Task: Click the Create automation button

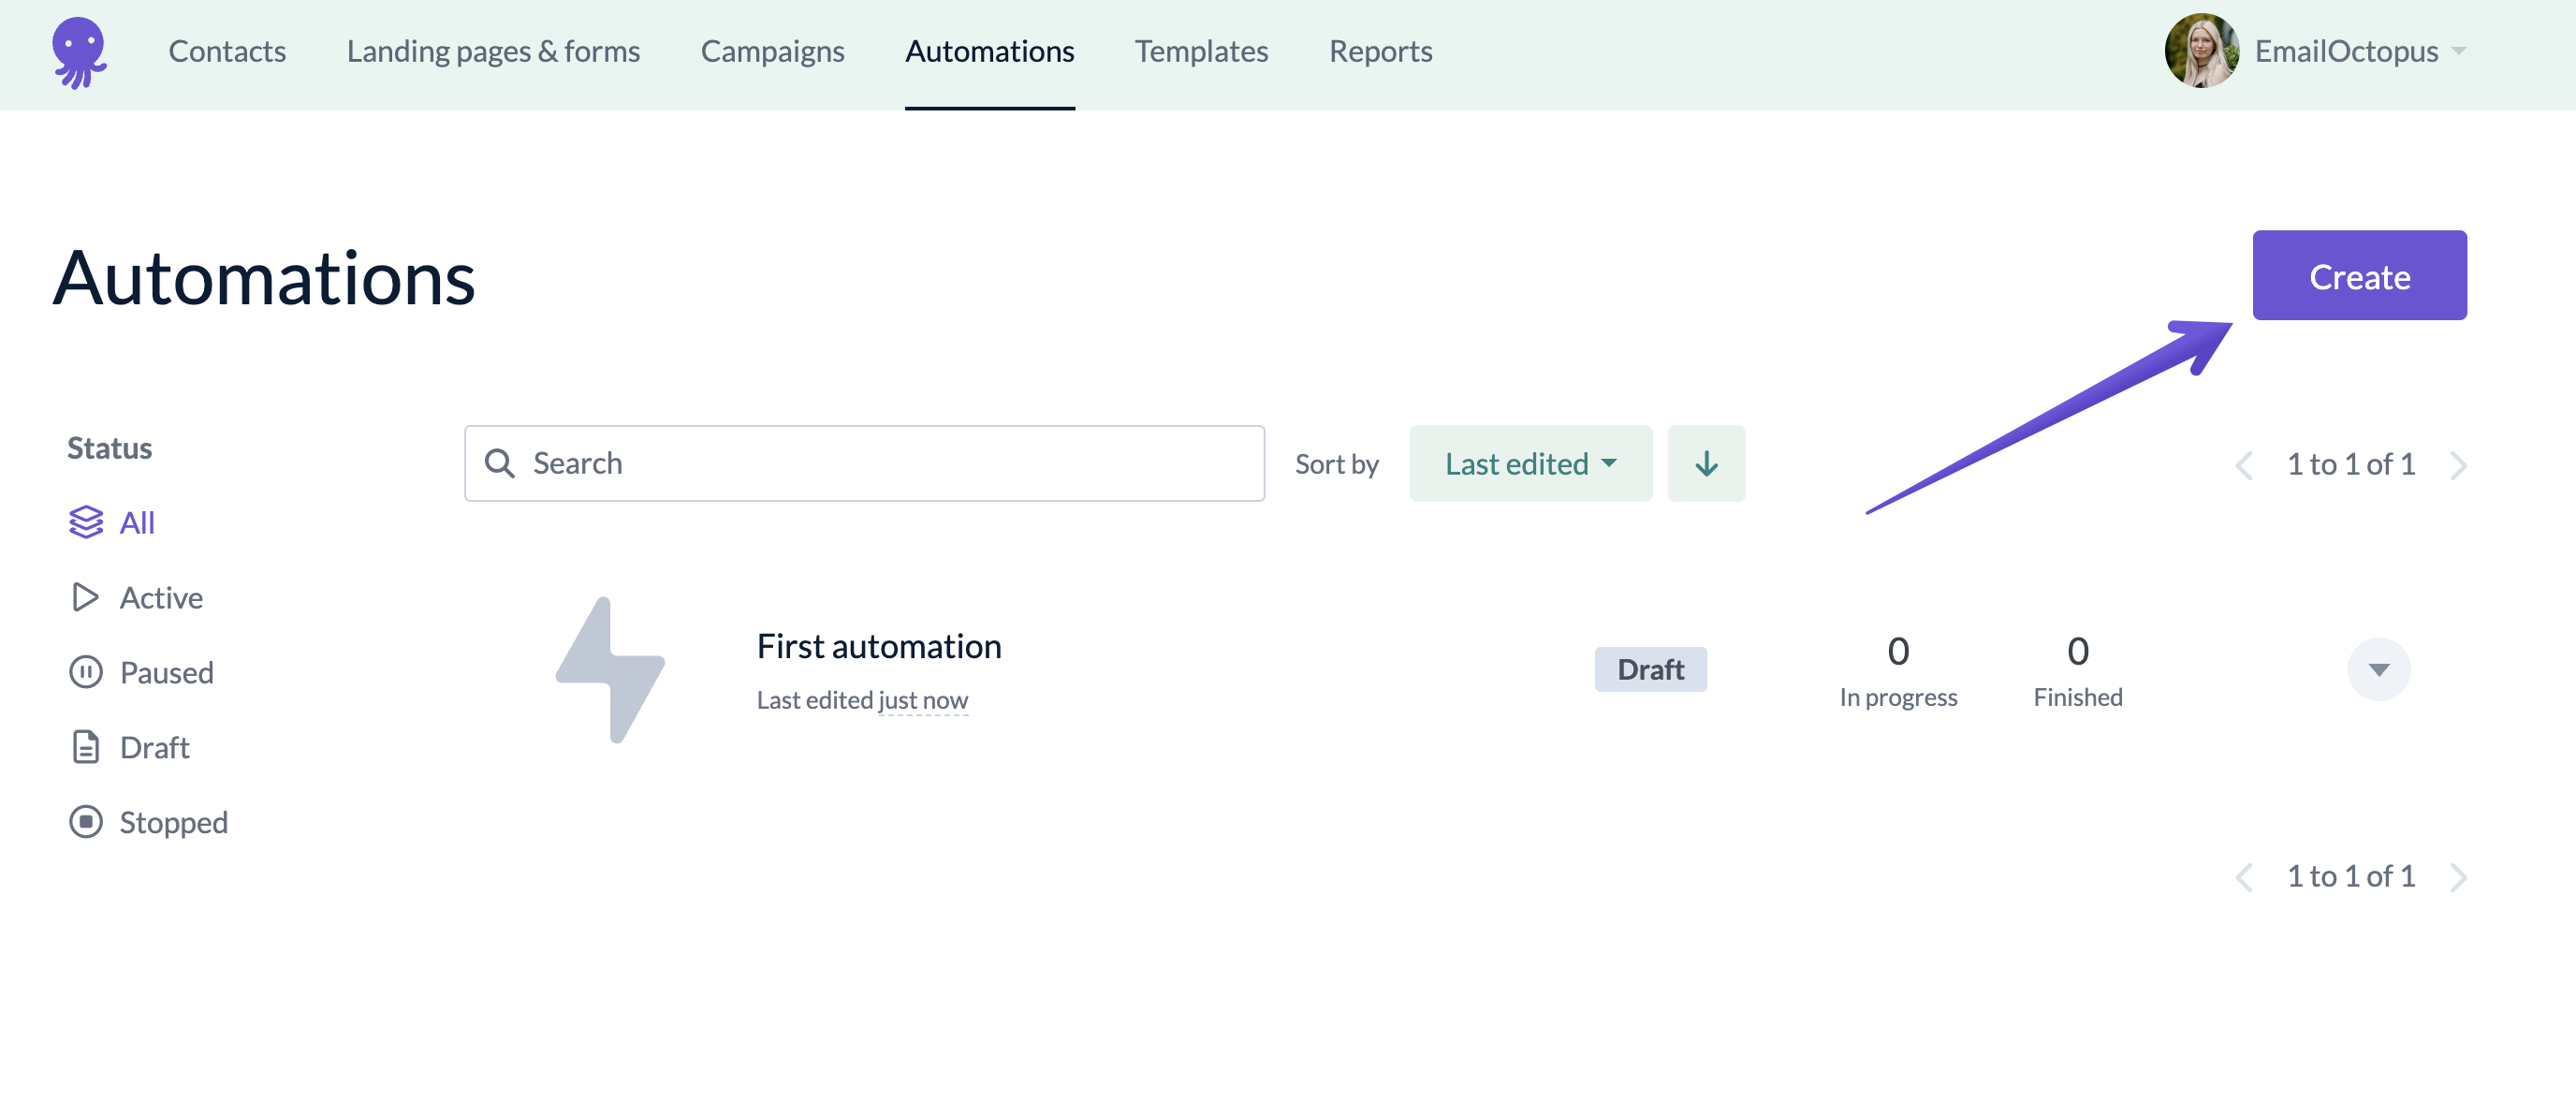Action: coord(2359,275)
